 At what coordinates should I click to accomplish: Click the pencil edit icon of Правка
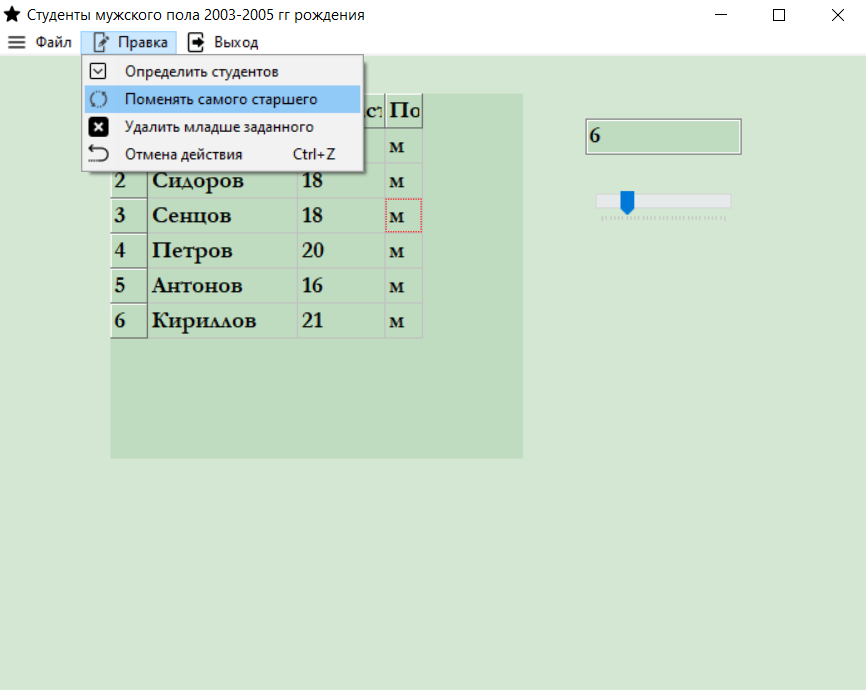101,42
